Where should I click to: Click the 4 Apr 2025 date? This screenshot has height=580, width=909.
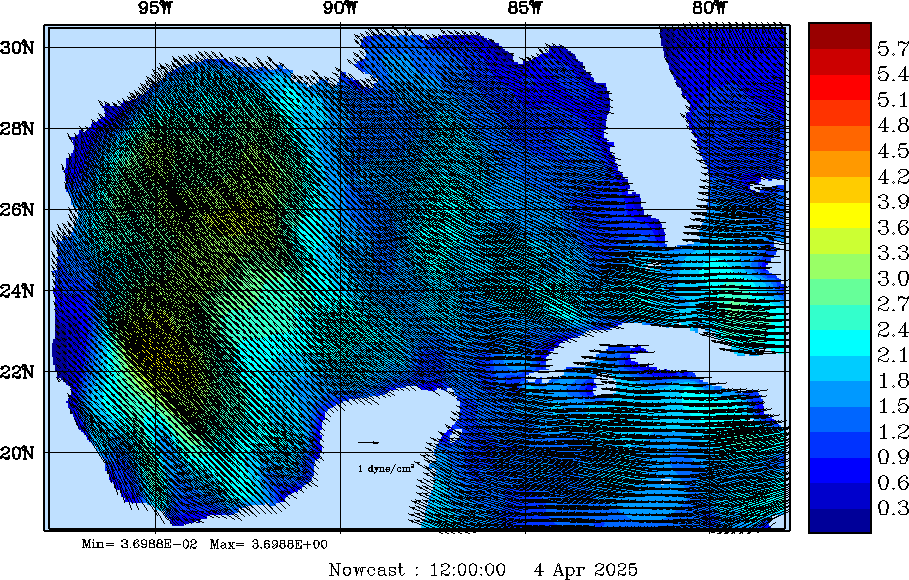point(586,570)
